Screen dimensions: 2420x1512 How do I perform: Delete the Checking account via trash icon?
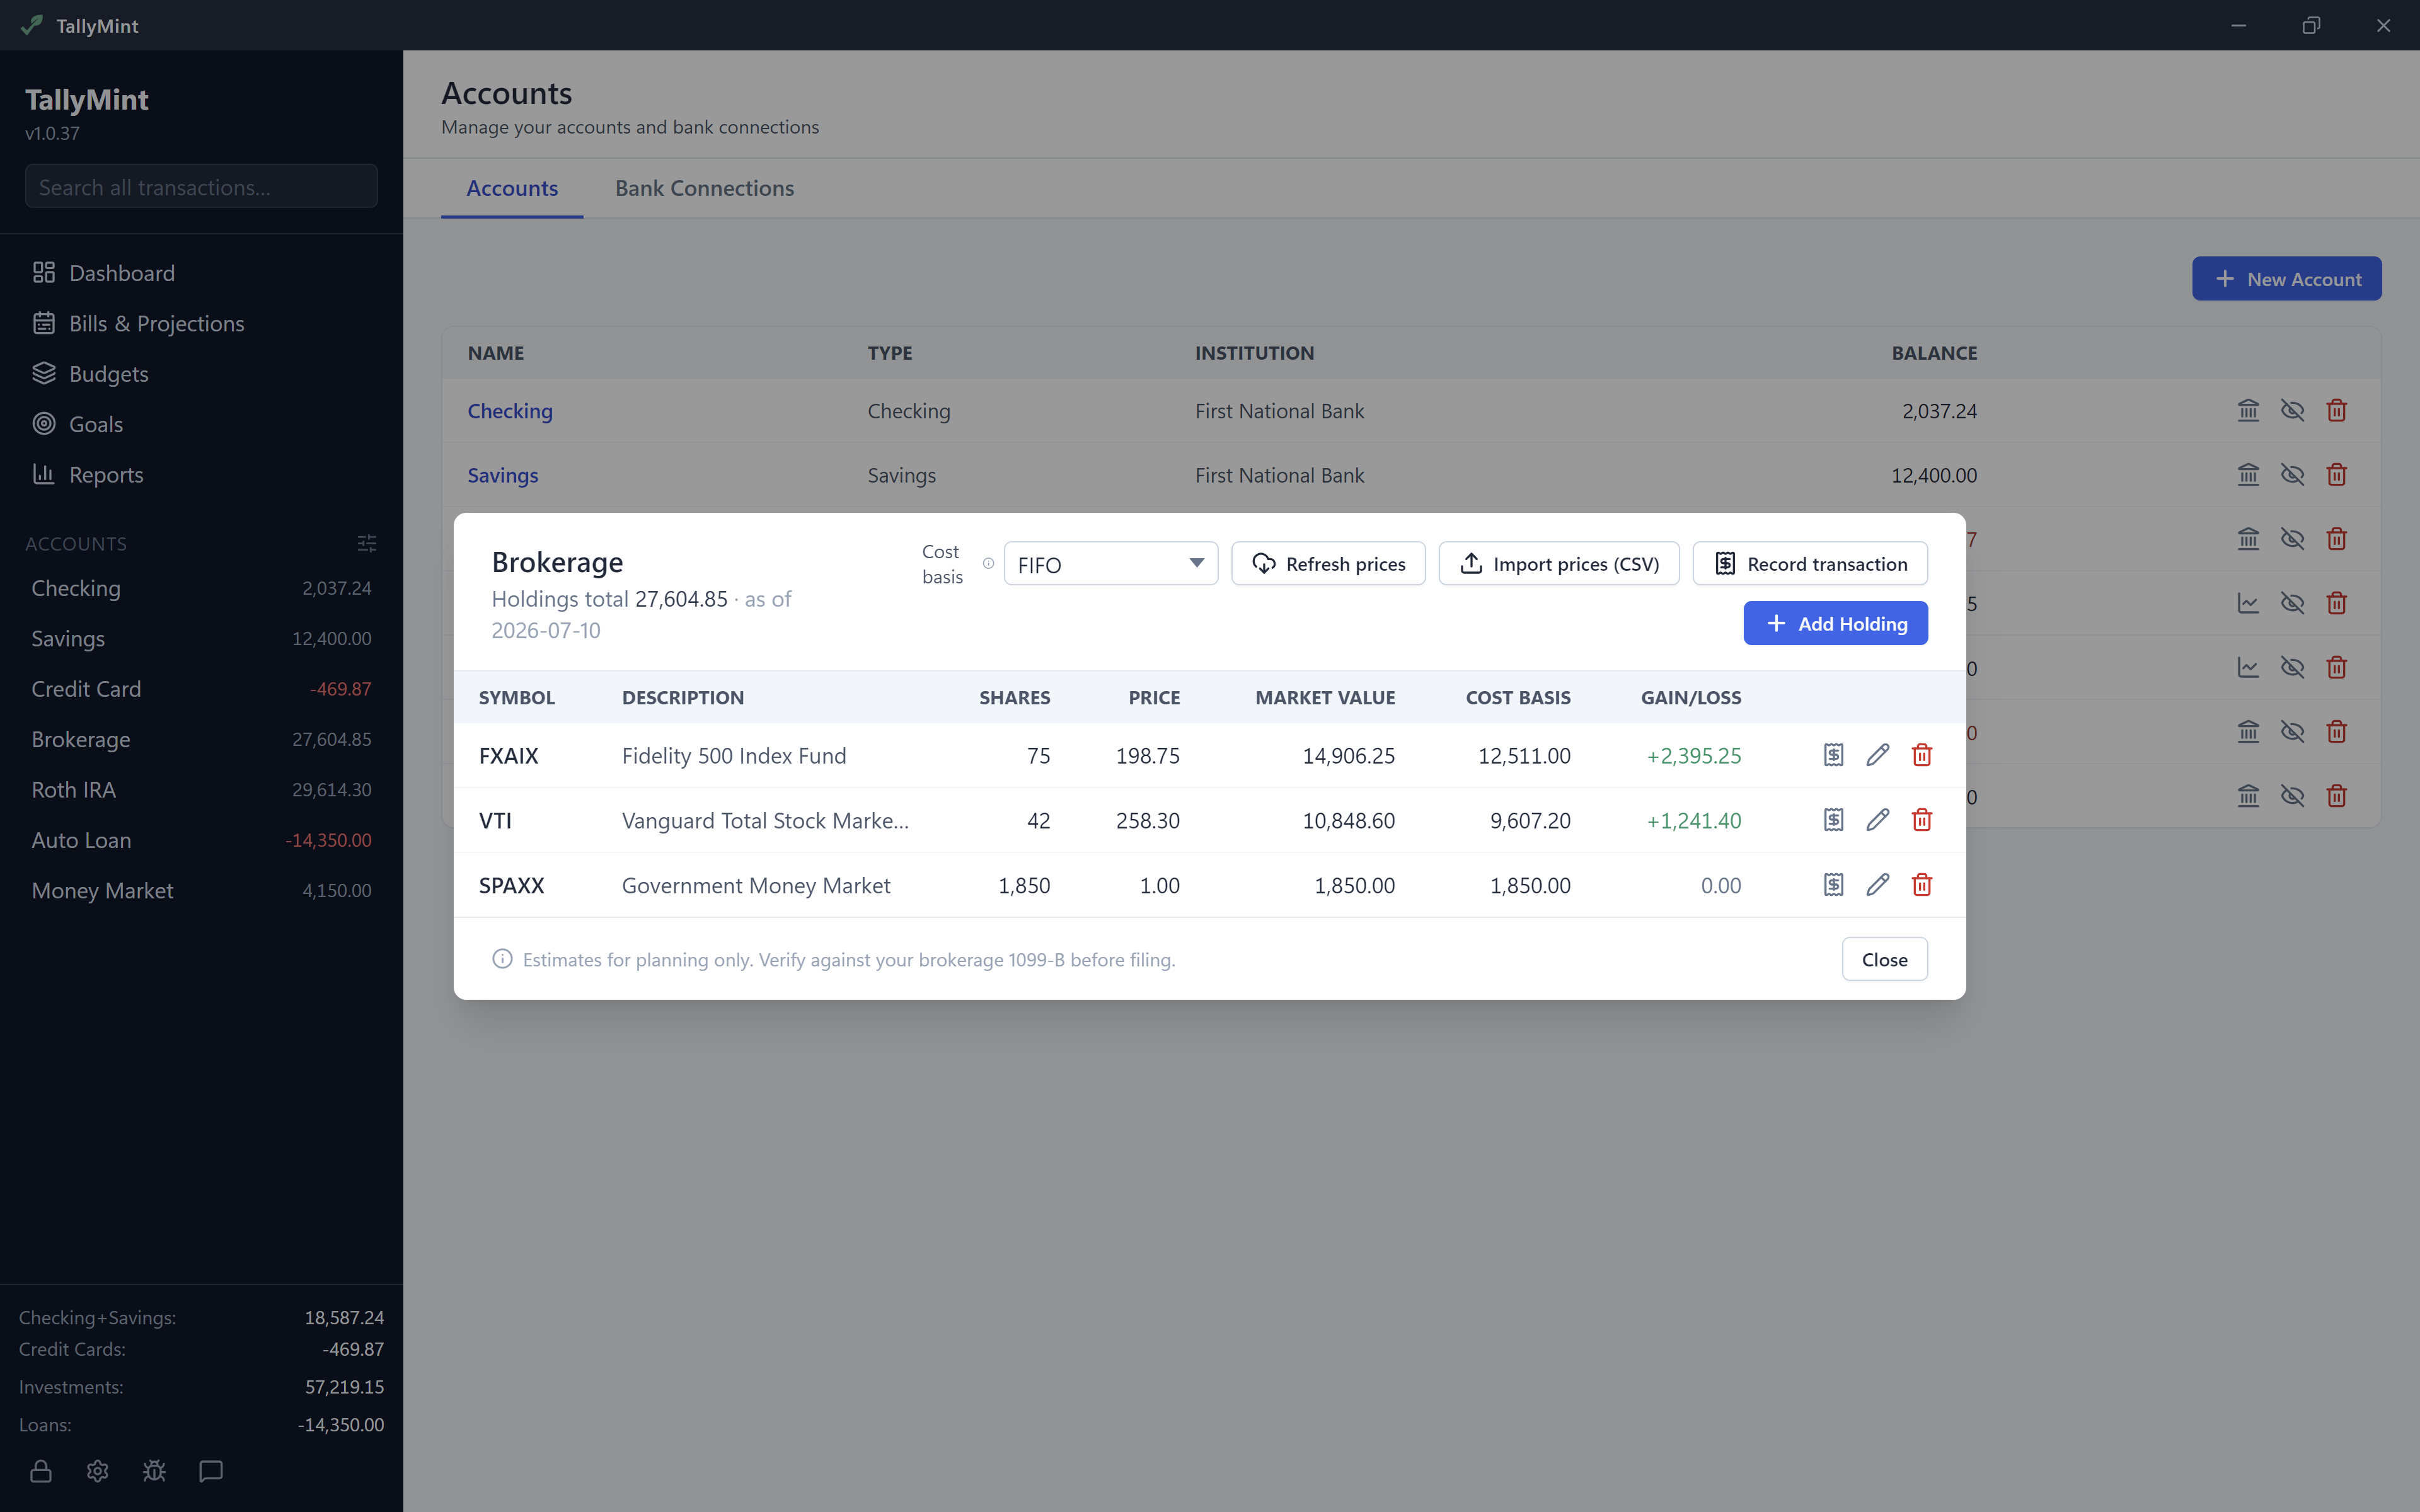(x=2336, y=410)
